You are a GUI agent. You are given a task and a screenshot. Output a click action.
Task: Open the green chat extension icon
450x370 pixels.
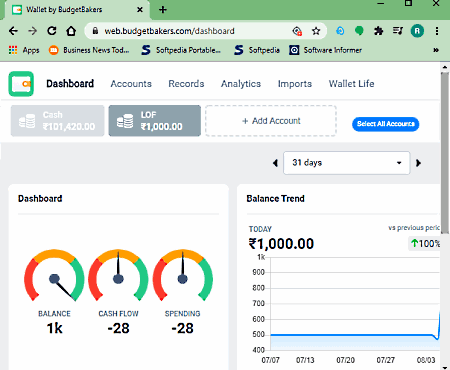(x=359, y=31)
